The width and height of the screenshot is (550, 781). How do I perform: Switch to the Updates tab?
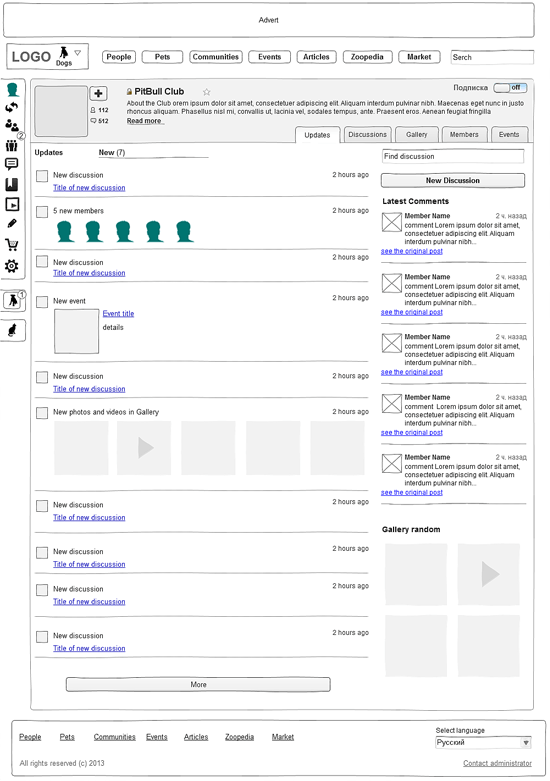click(317, 135)
